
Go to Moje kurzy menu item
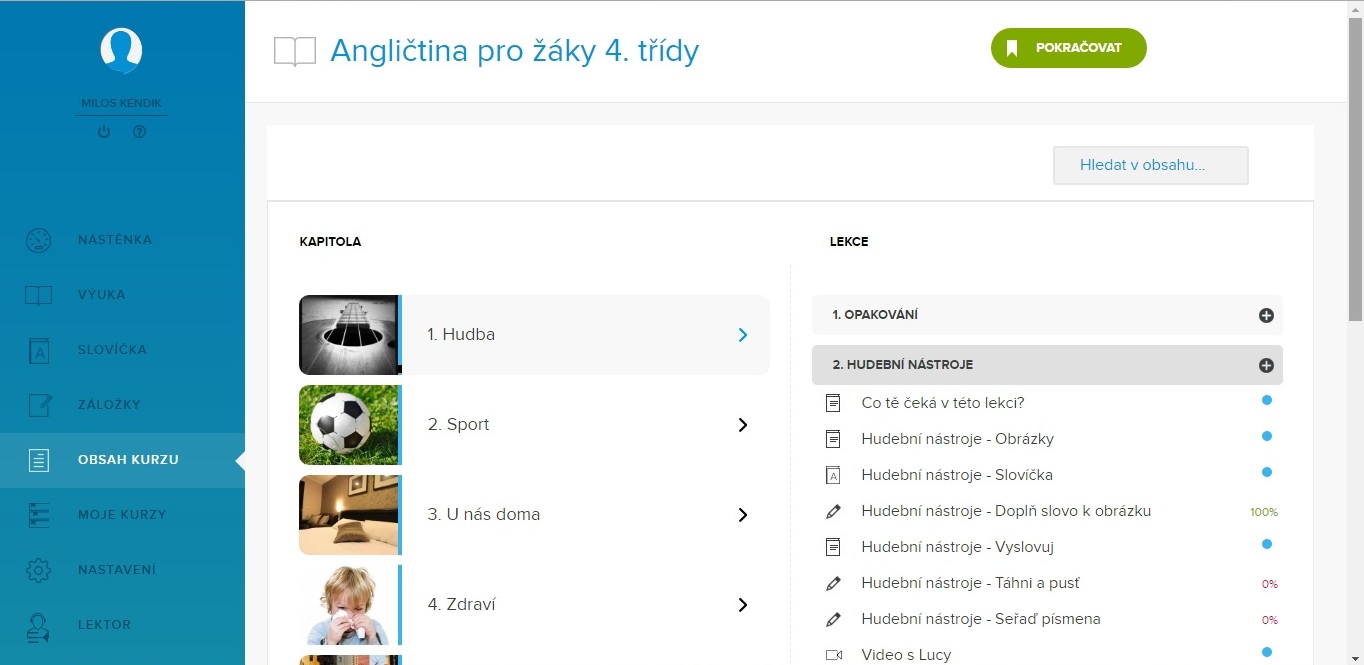coord(122,515)
